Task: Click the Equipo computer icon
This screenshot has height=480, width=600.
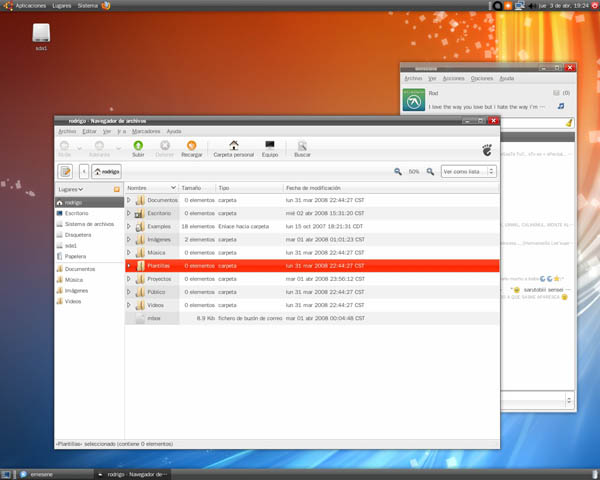Action: [x=270, y=145]
